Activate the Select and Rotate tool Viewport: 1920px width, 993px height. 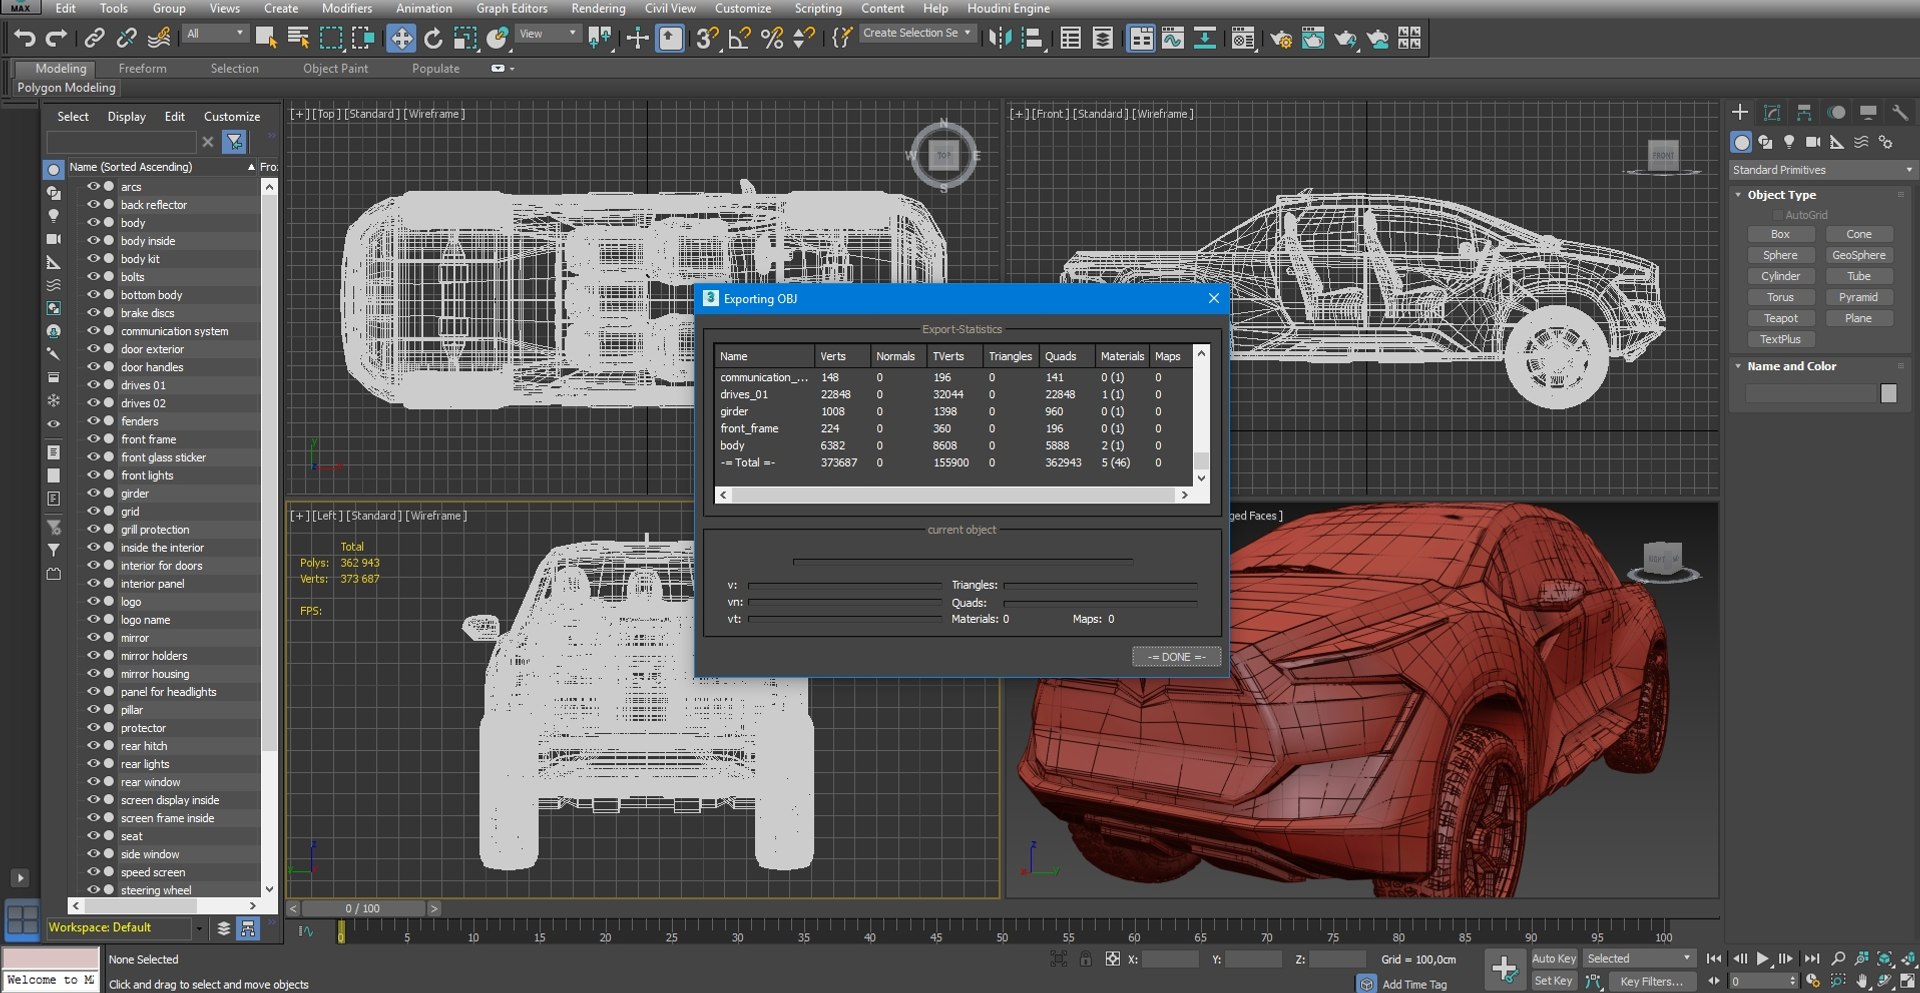pyautogui.click(x=433, y=38)
